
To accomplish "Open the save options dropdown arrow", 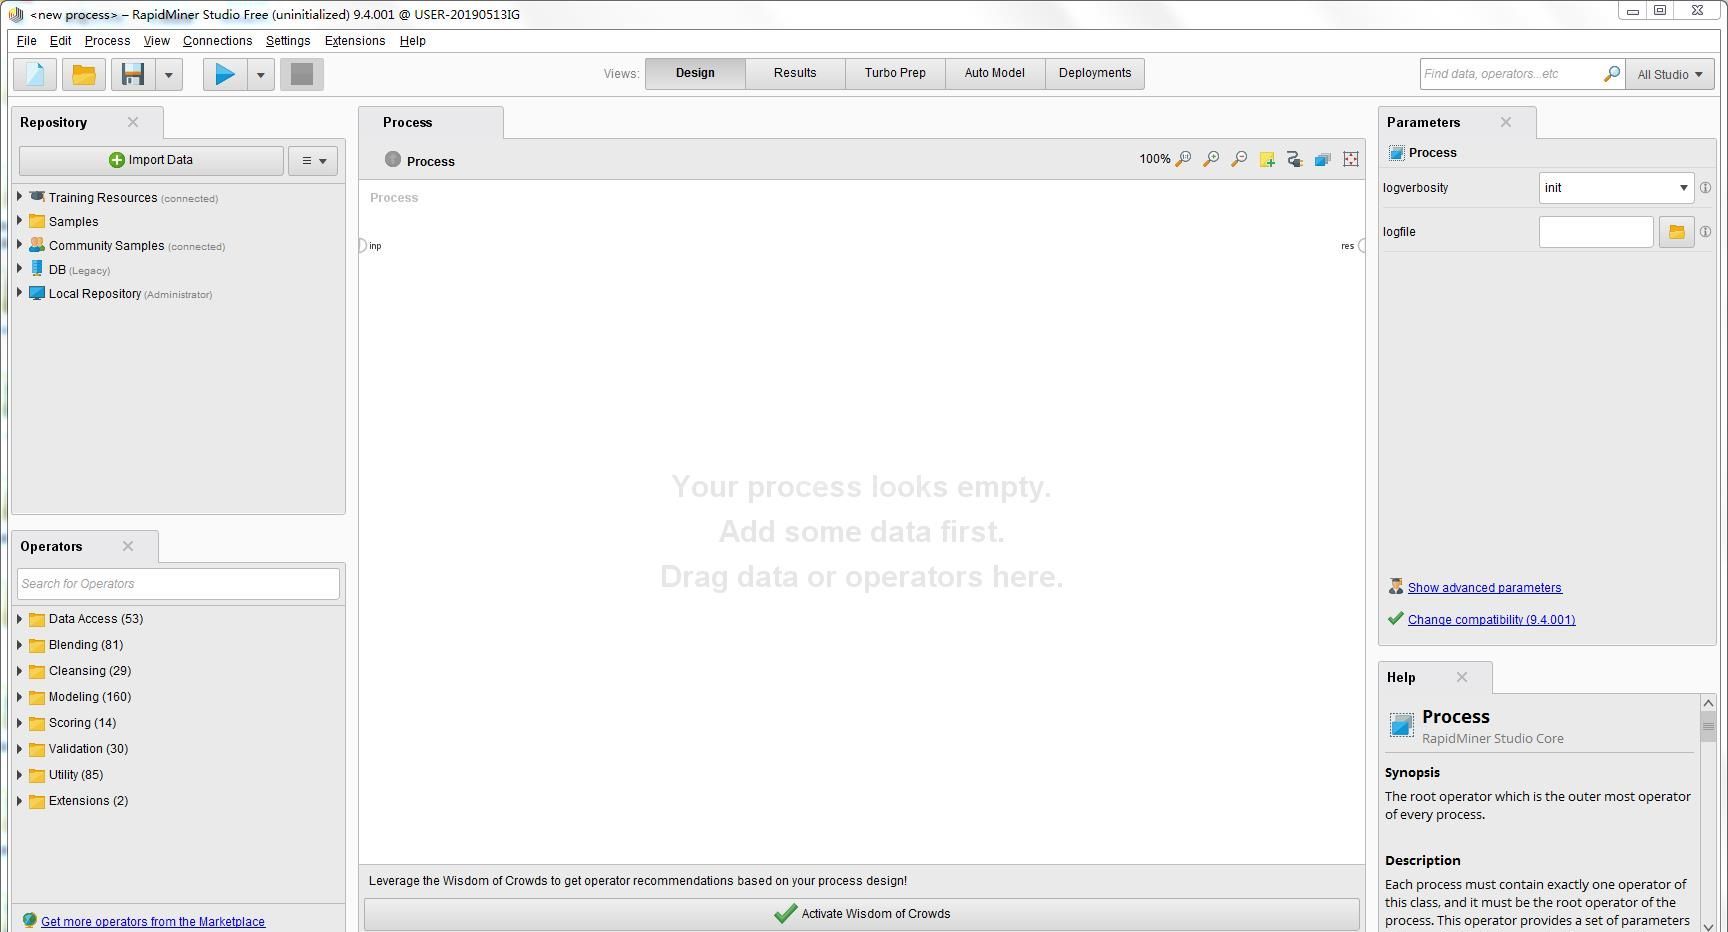I will (x=168, y=75).
